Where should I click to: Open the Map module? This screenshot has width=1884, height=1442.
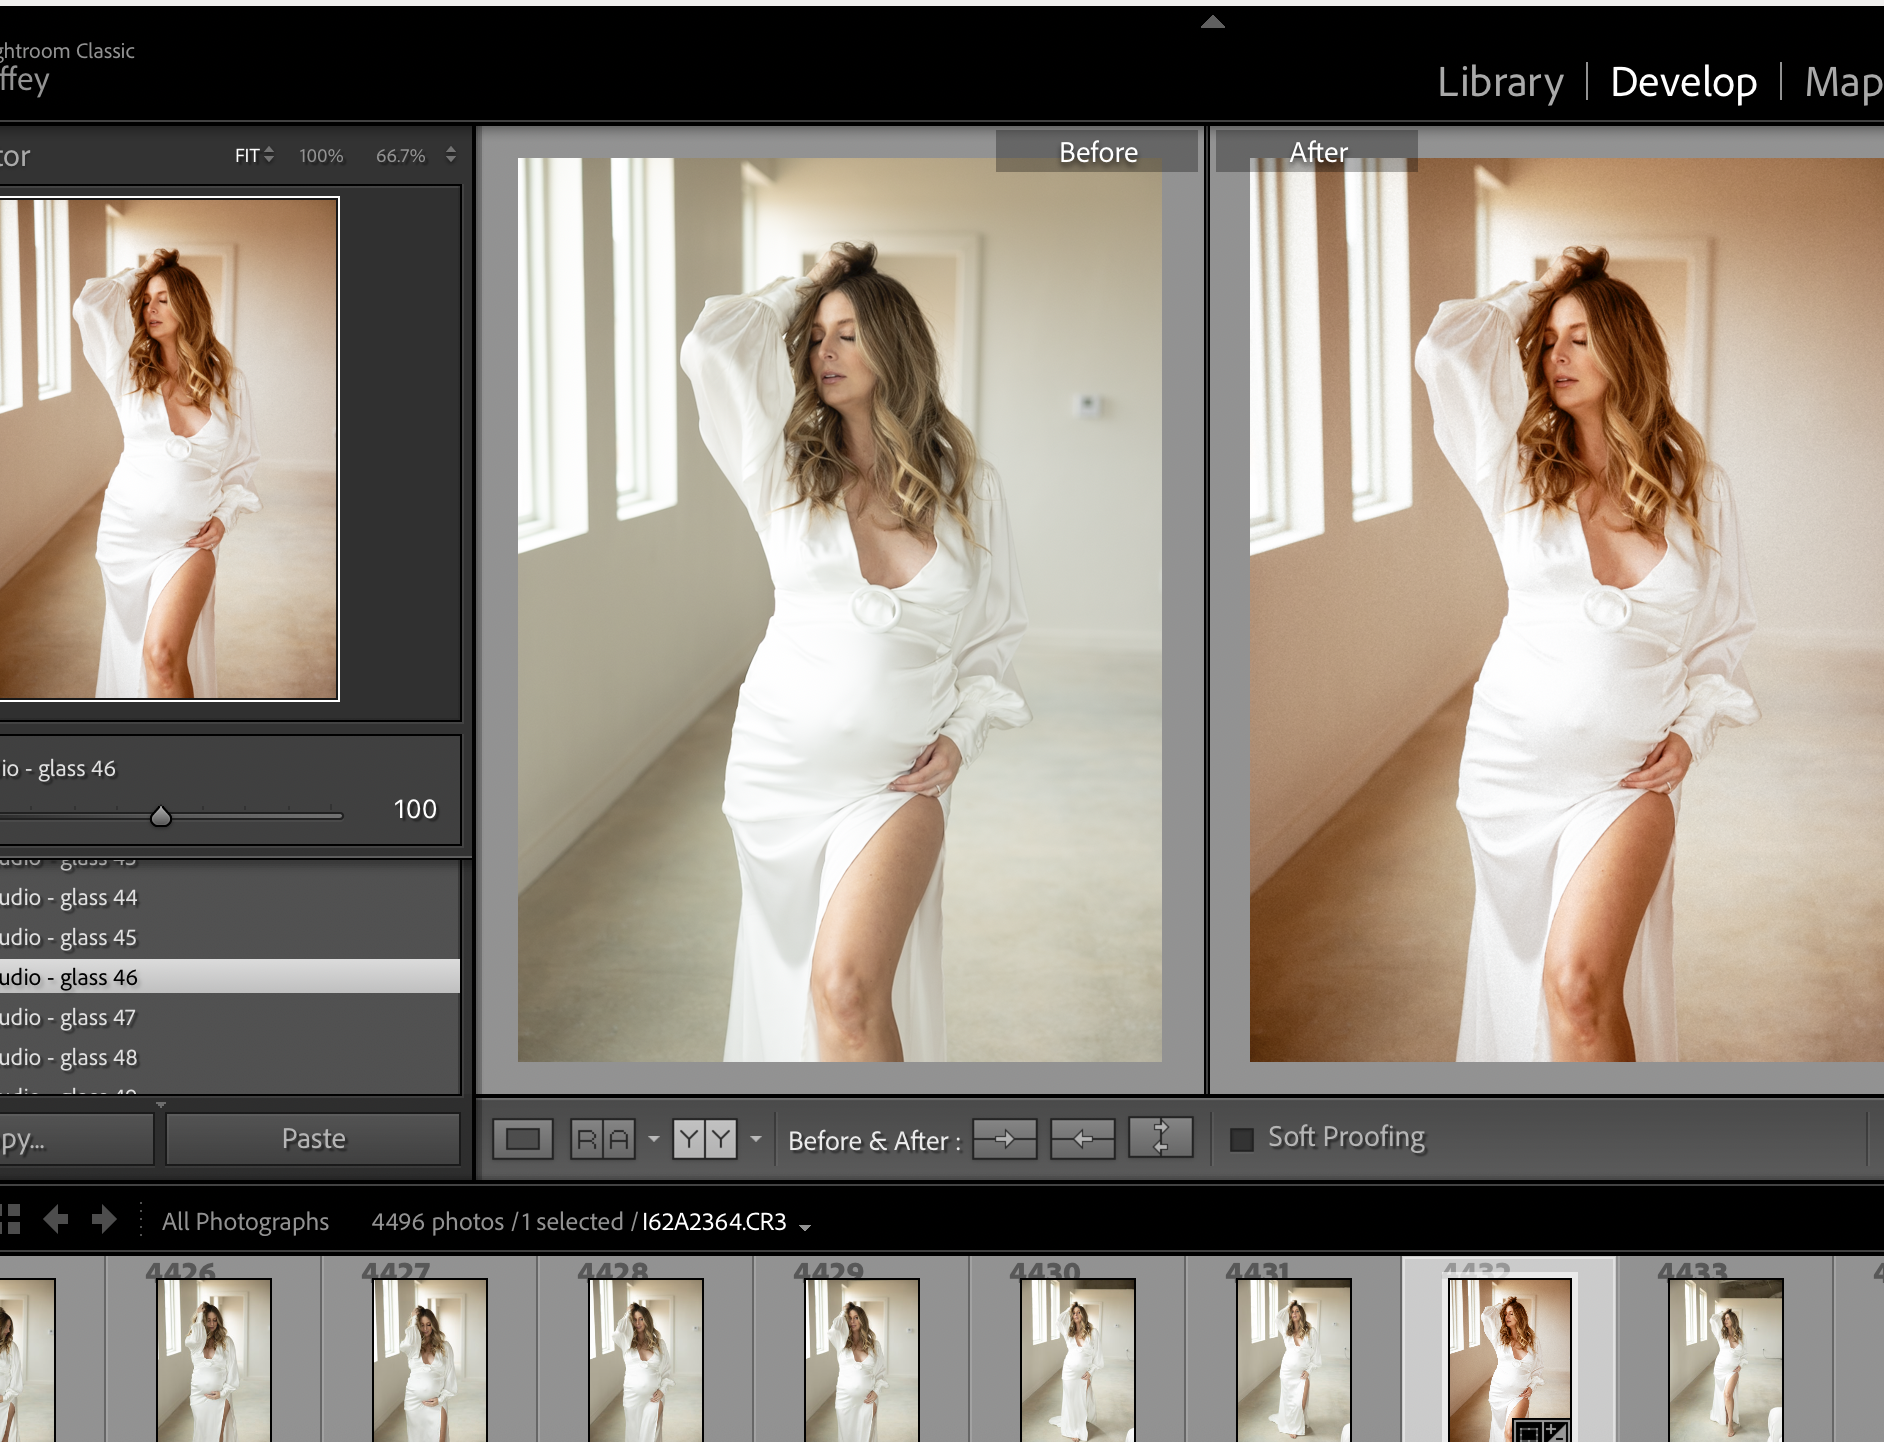click(x=1844, y=82)
